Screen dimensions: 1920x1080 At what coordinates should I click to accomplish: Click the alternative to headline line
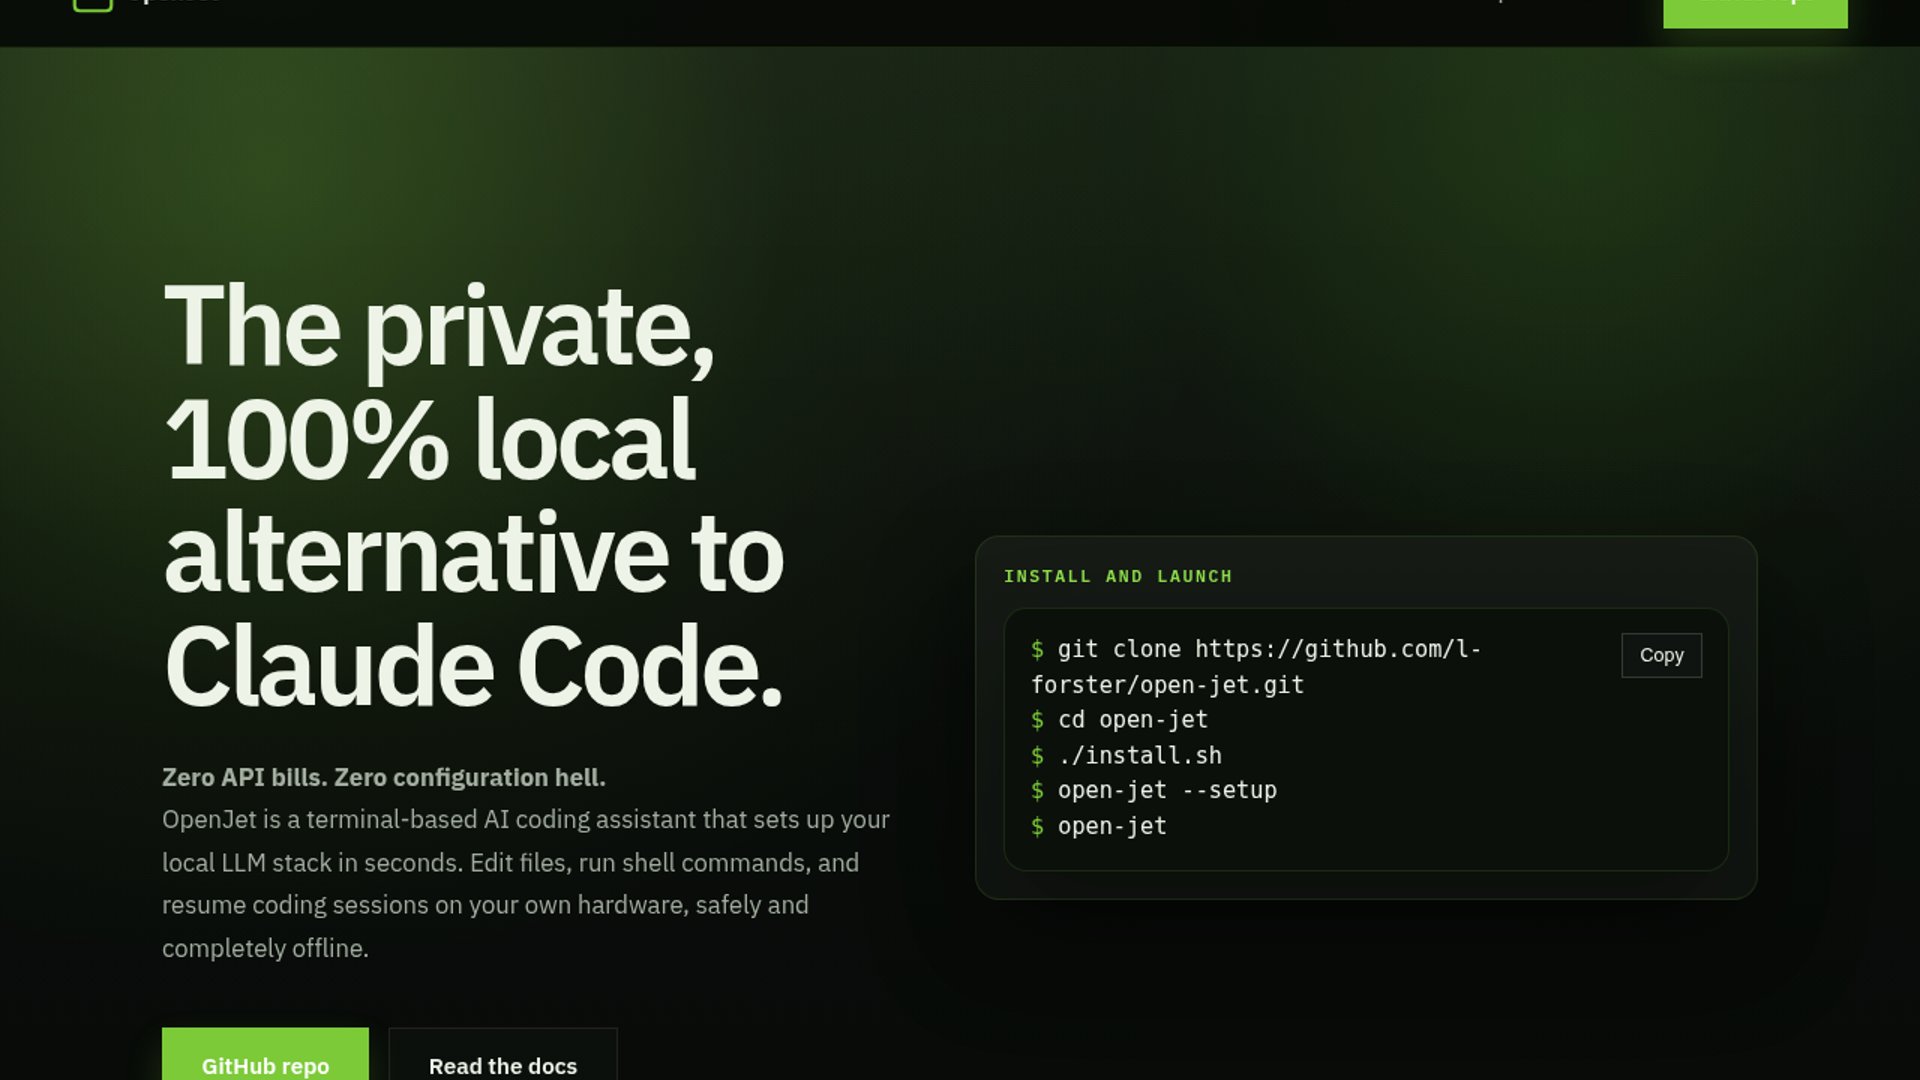(474, 553)
